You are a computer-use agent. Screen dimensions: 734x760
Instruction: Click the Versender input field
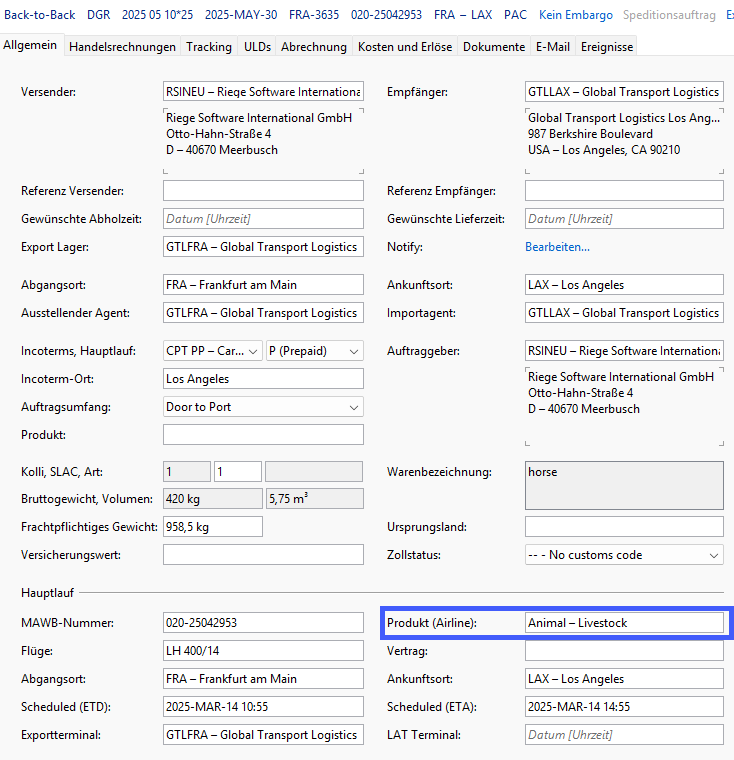coord(263,92)
